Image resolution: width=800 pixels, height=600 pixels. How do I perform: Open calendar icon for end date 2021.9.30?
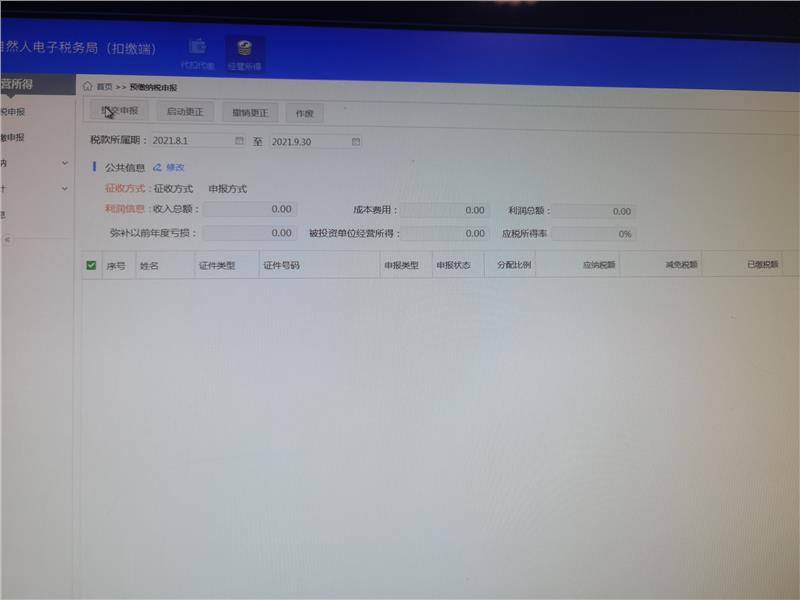point(355,142)
